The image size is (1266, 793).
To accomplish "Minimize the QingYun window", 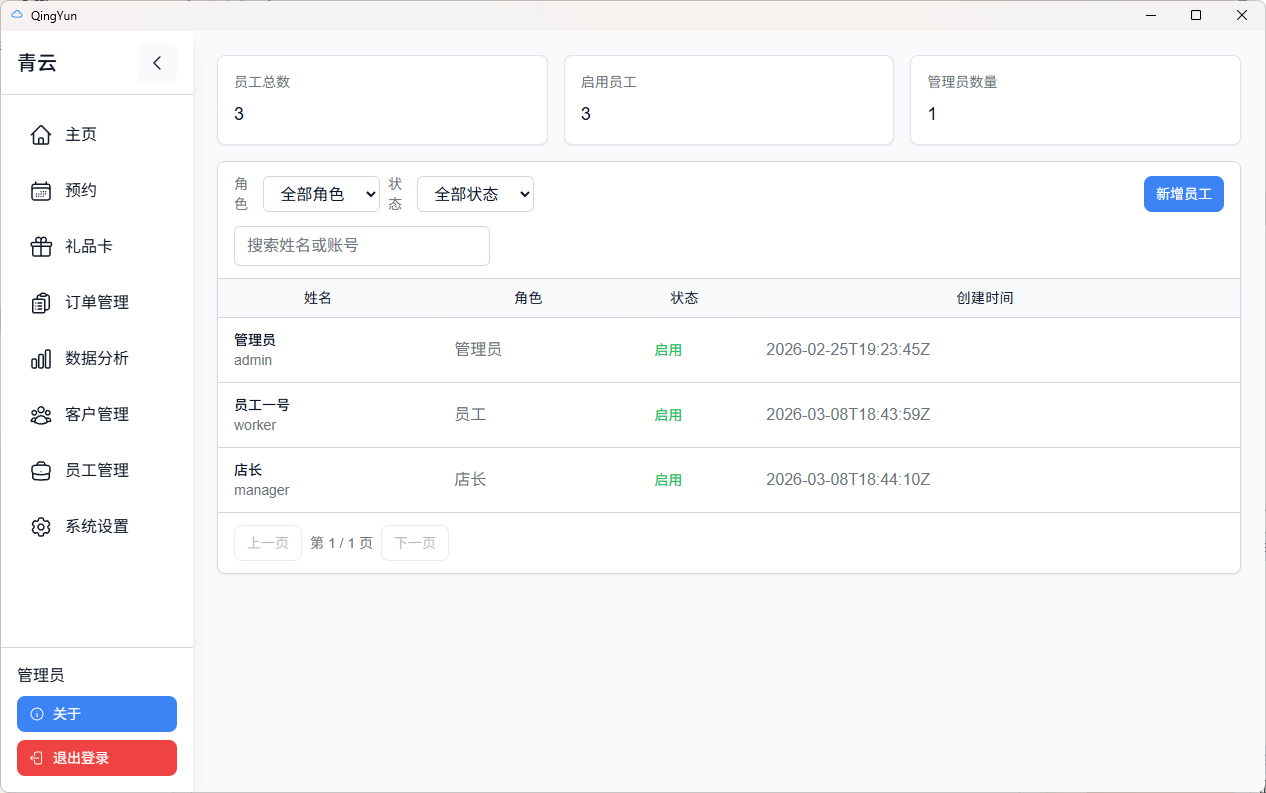I will pyautogui.click(x=1151, y=15).
